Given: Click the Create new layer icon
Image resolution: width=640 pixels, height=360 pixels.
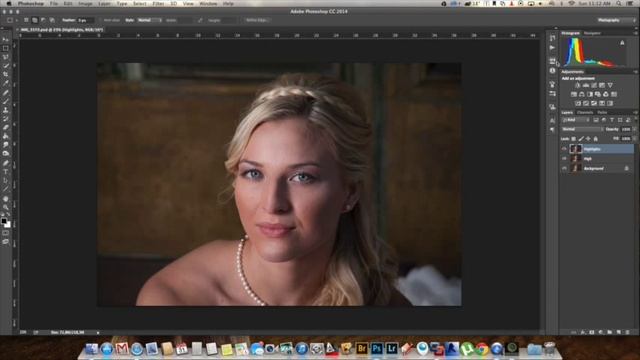Looking at the screenshot, I should (x=619, y=332).
